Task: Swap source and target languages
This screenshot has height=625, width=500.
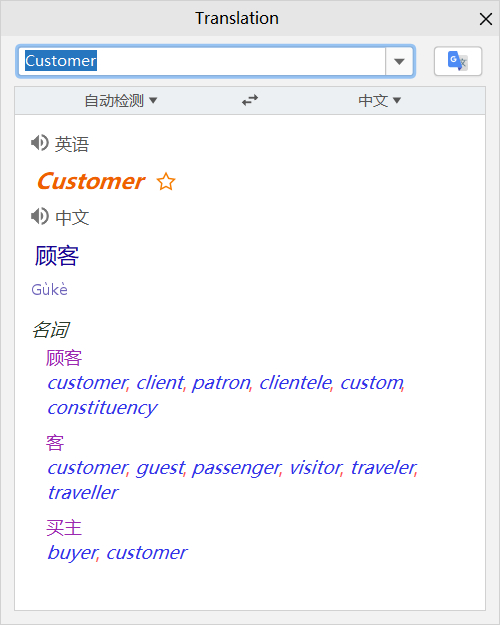Action: tap(250, 100)
